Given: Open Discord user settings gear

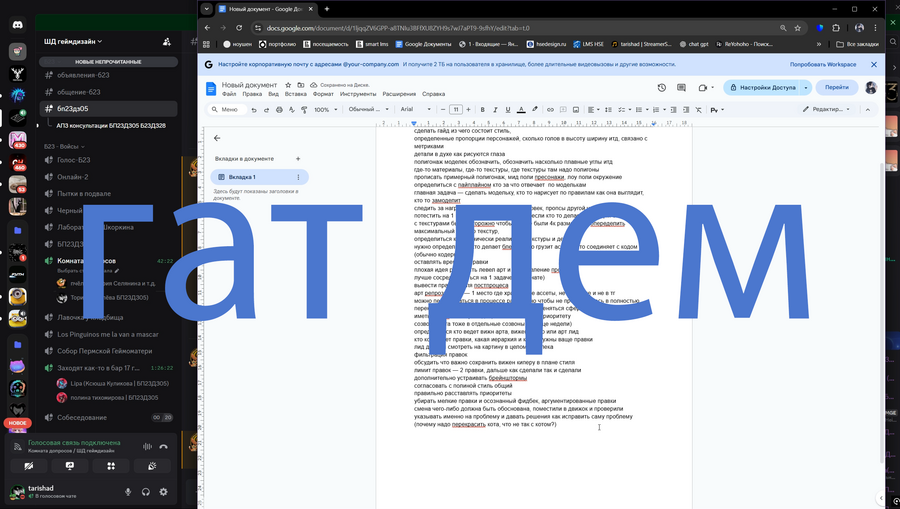Looking at the screenshot, I should coord(164,492).
